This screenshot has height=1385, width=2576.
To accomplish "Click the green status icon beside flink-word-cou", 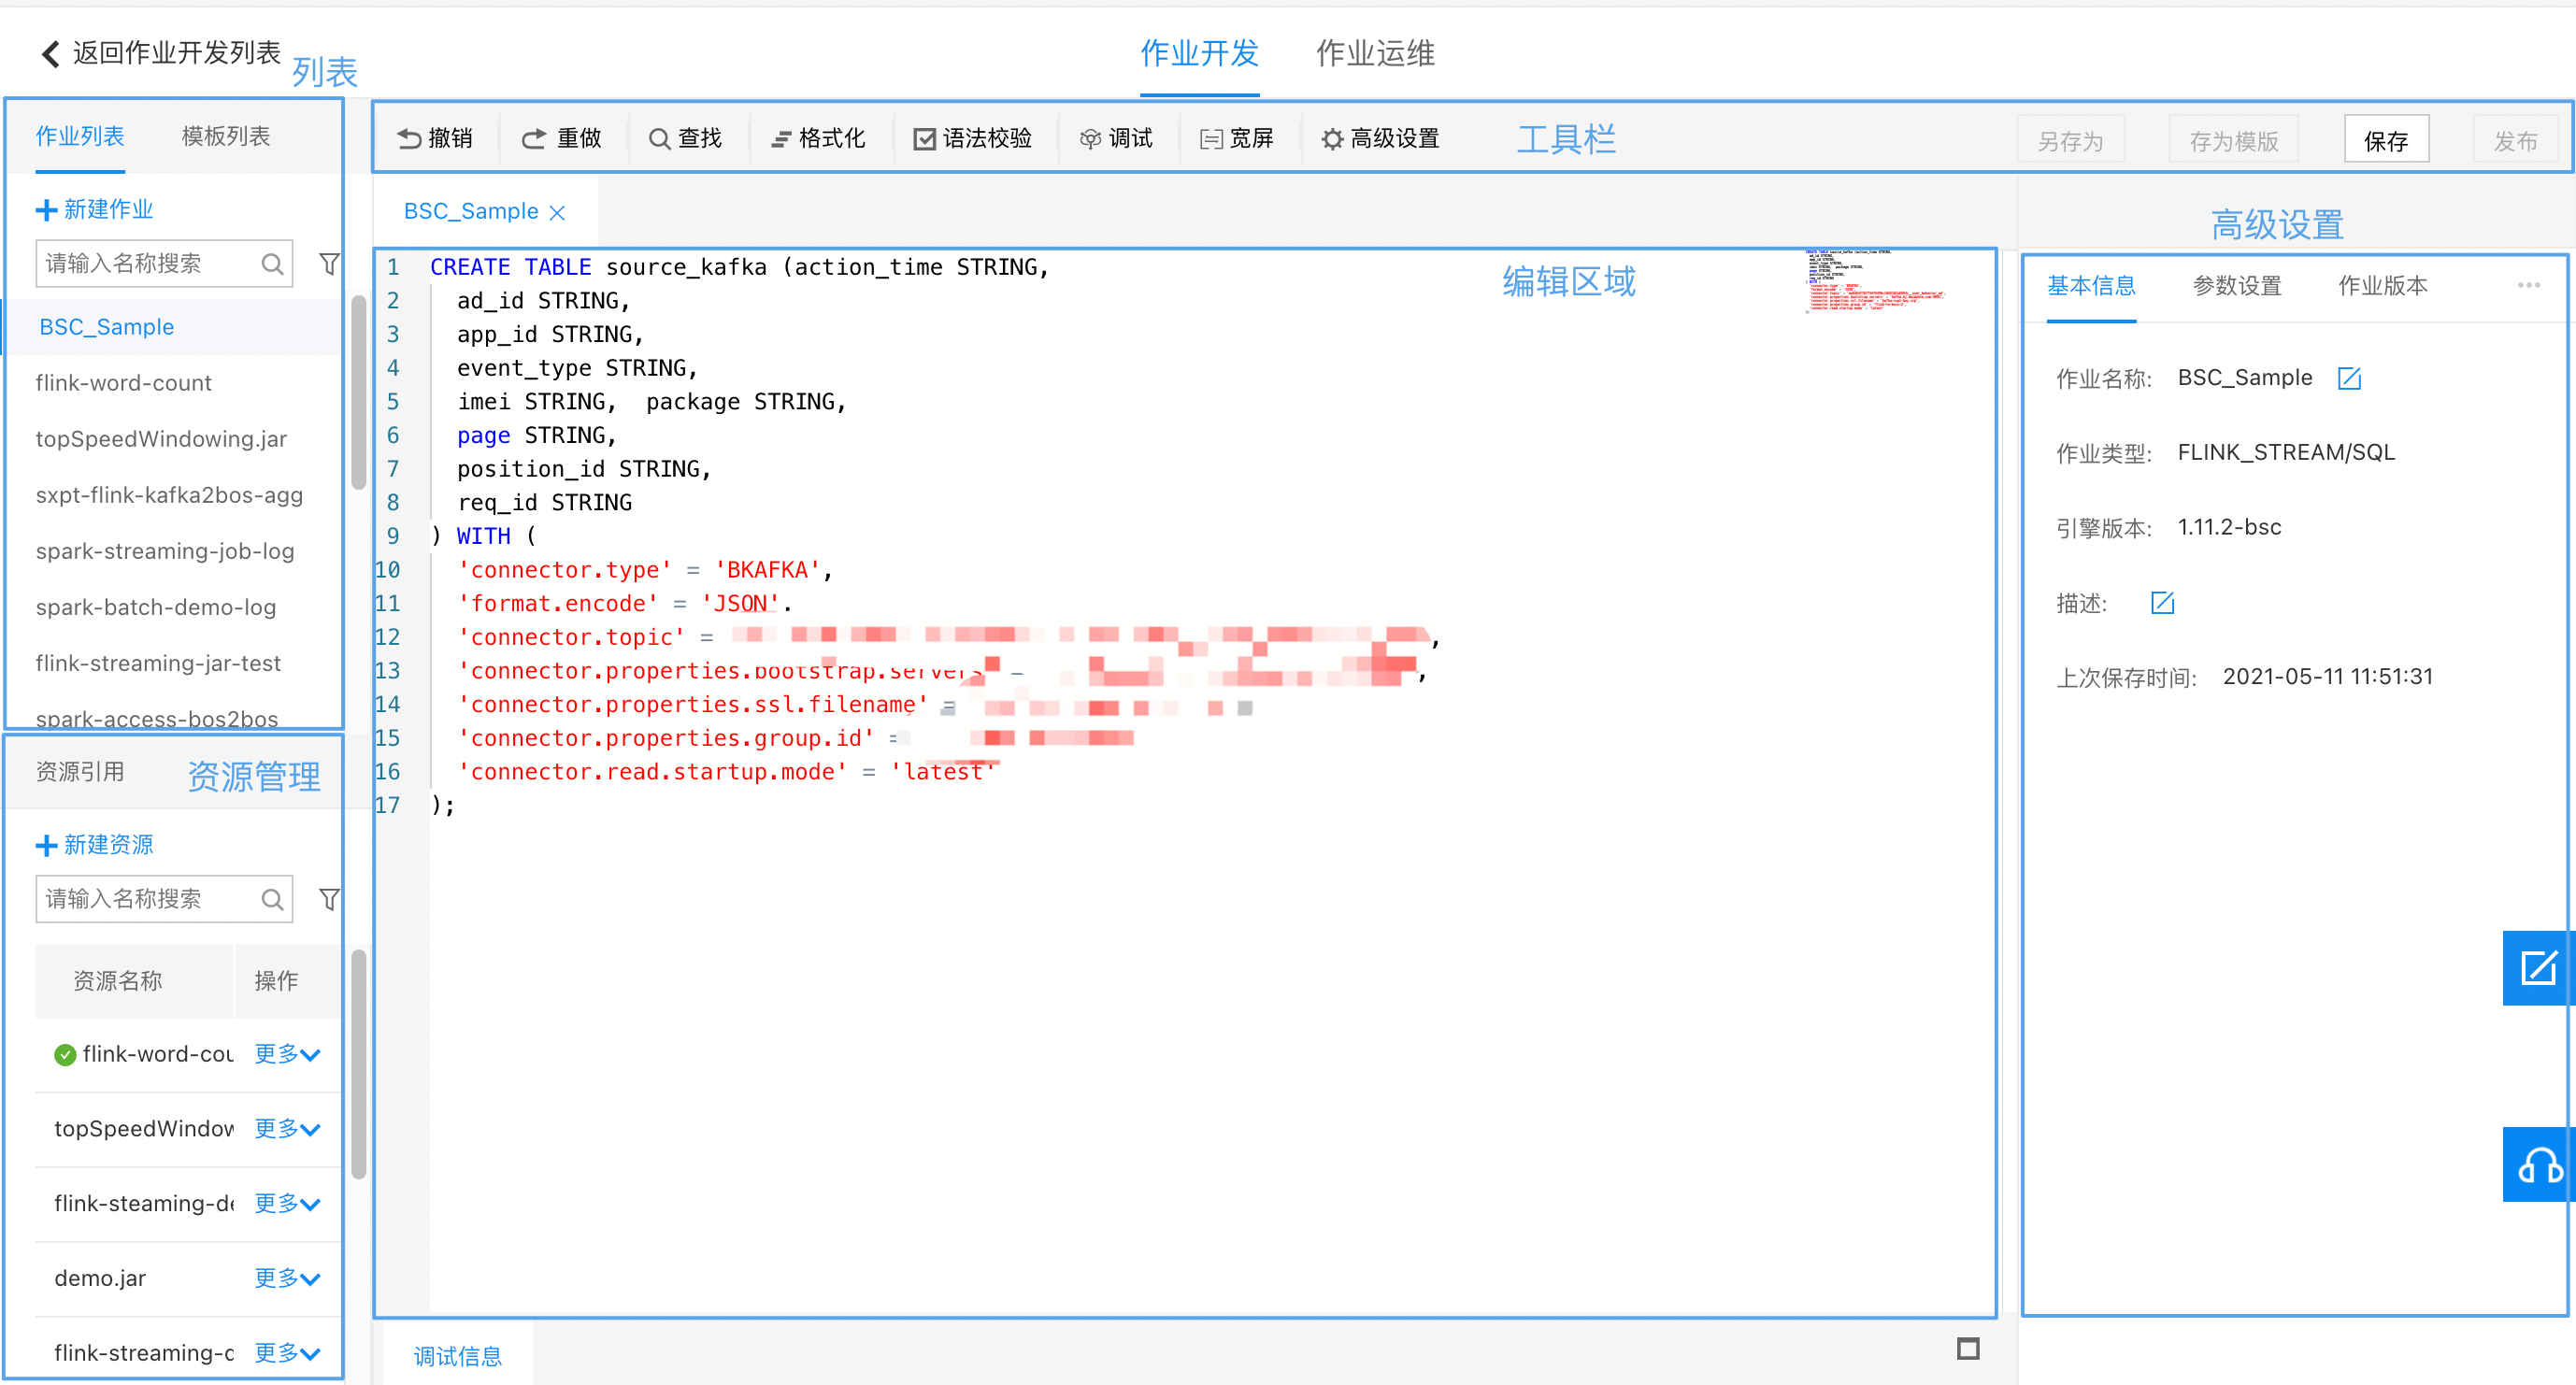I will point(65,1055).
